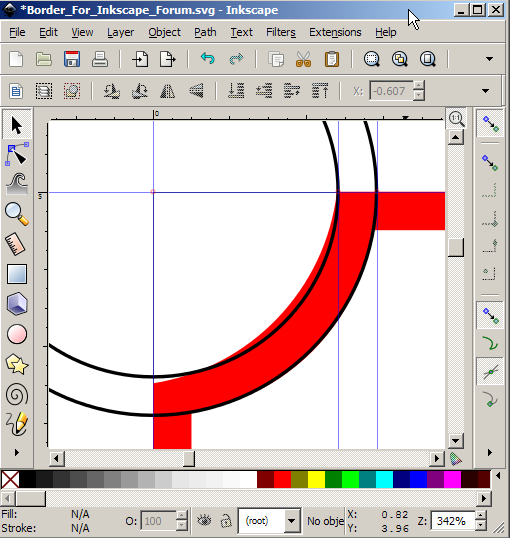Click the Copy icon
Image resolution: width=510 pixels, height=538 pixels.
[276, 59]
